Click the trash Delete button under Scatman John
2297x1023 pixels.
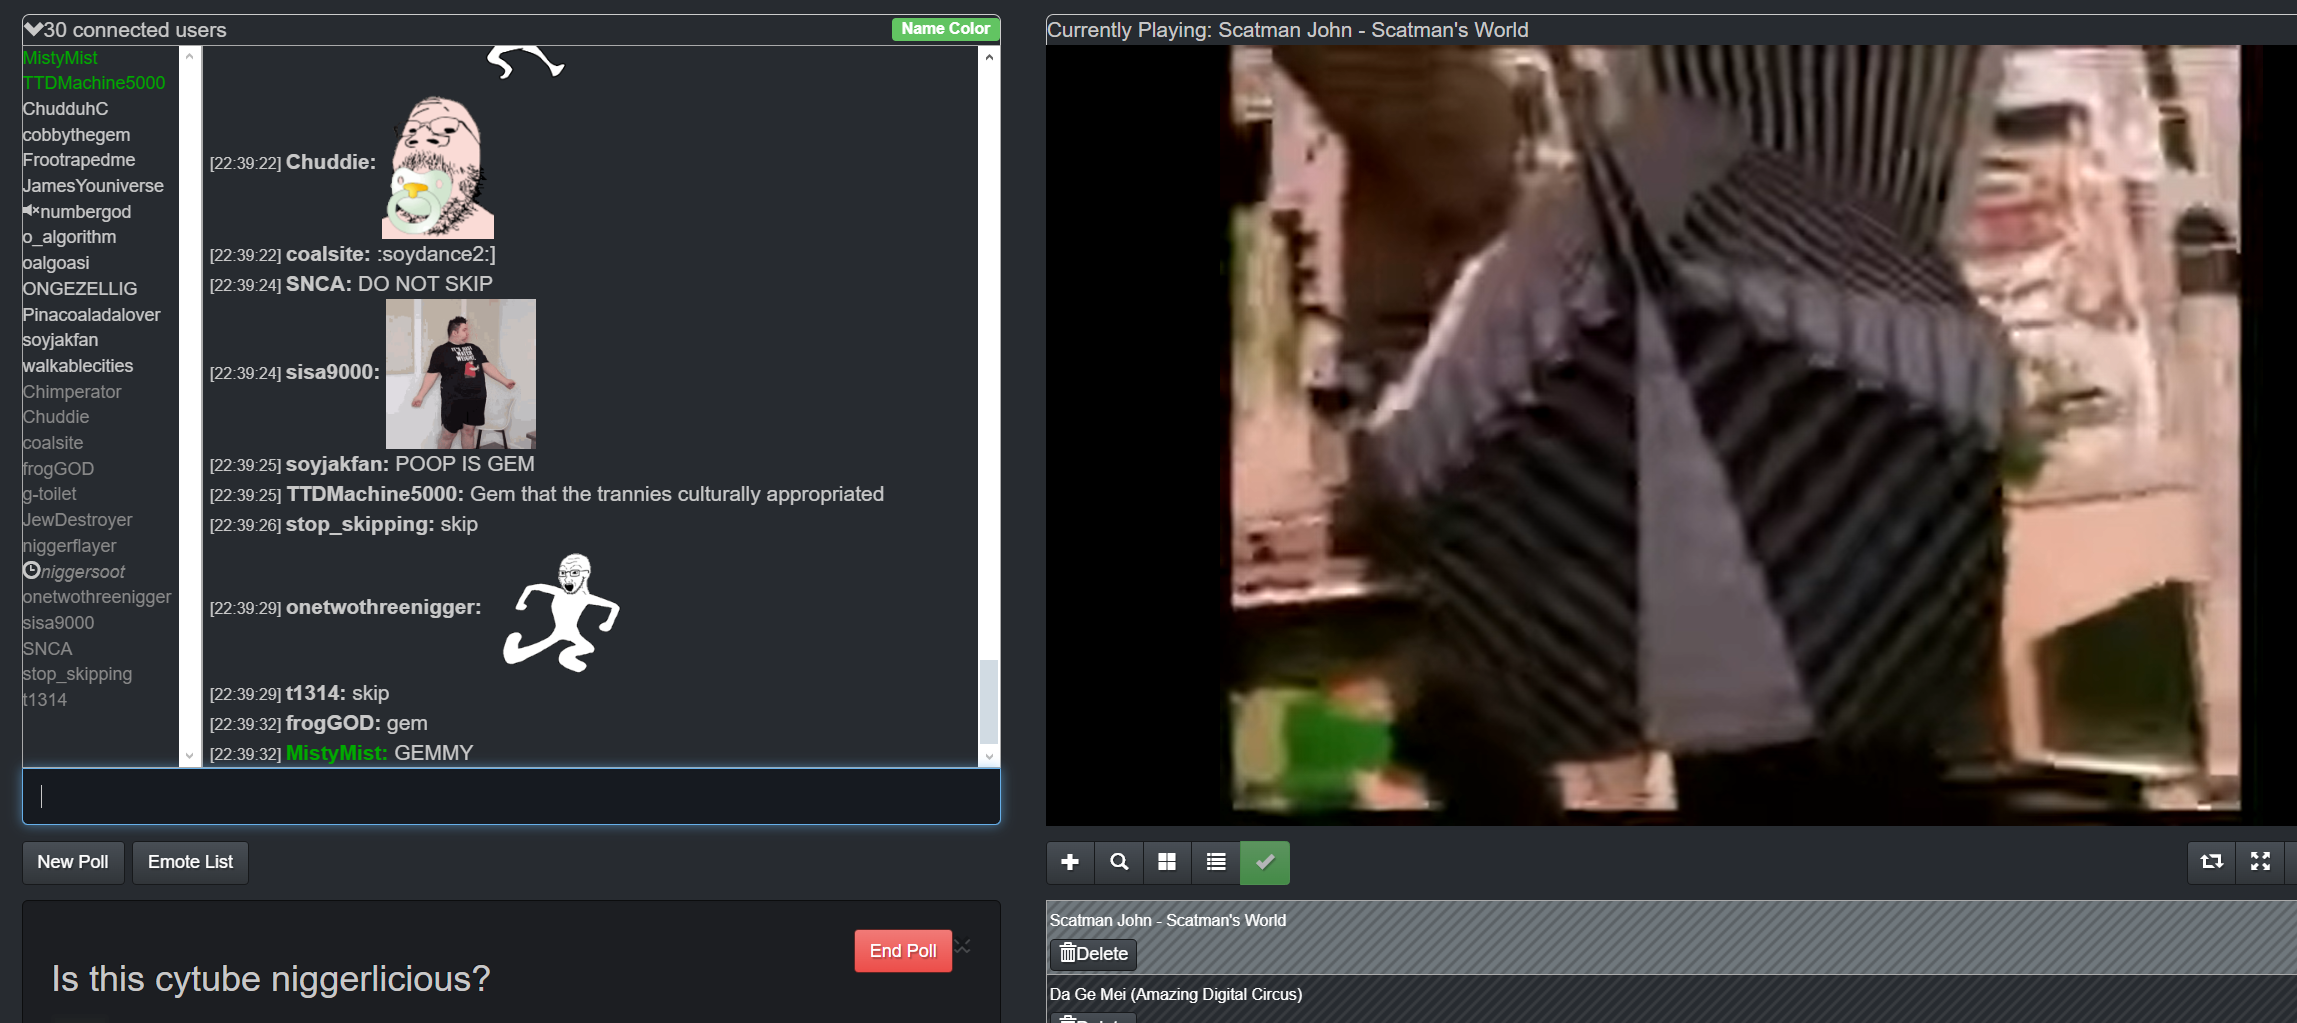1093,954
